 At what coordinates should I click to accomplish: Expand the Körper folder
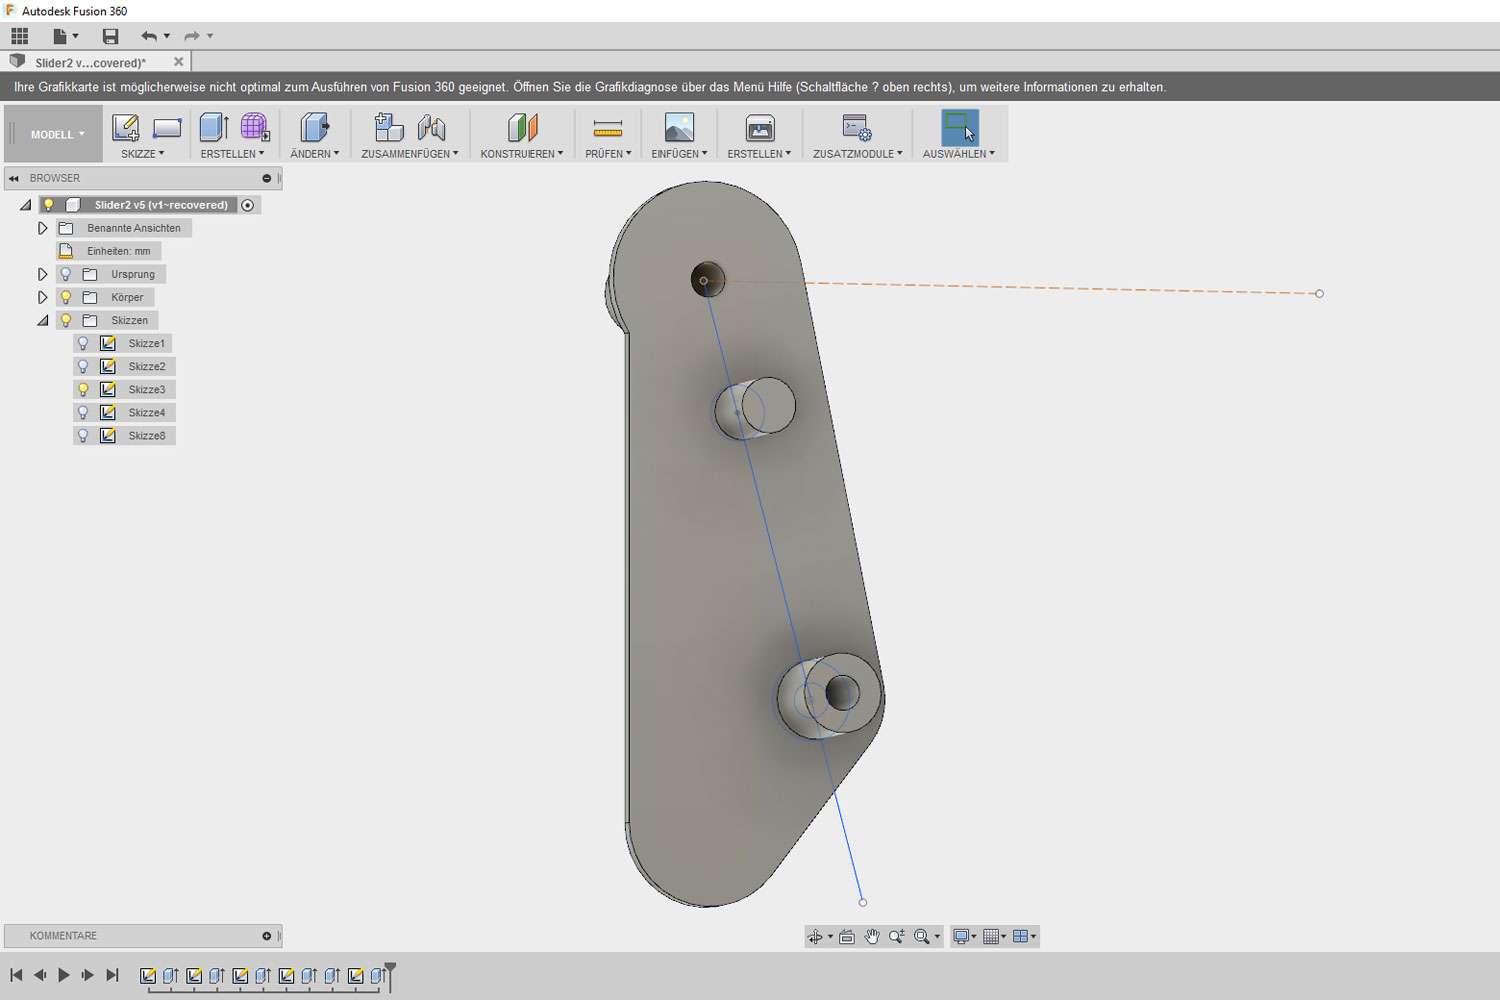tap(42, 297)
